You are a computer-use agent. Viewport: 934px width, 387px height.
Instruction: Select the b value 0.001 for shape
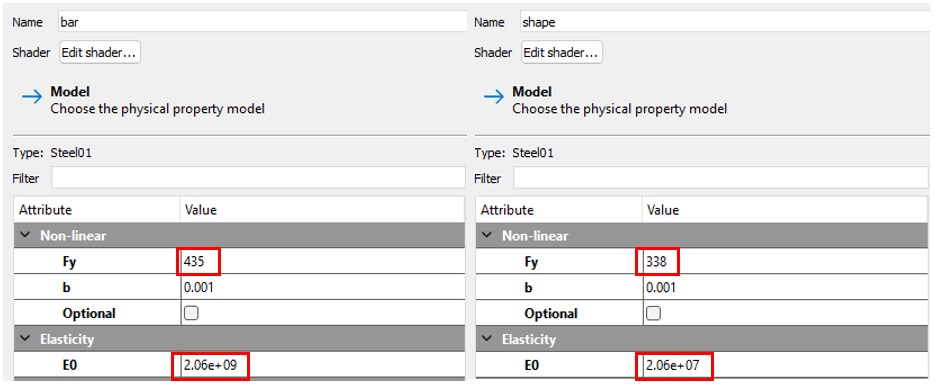point(661,288)
